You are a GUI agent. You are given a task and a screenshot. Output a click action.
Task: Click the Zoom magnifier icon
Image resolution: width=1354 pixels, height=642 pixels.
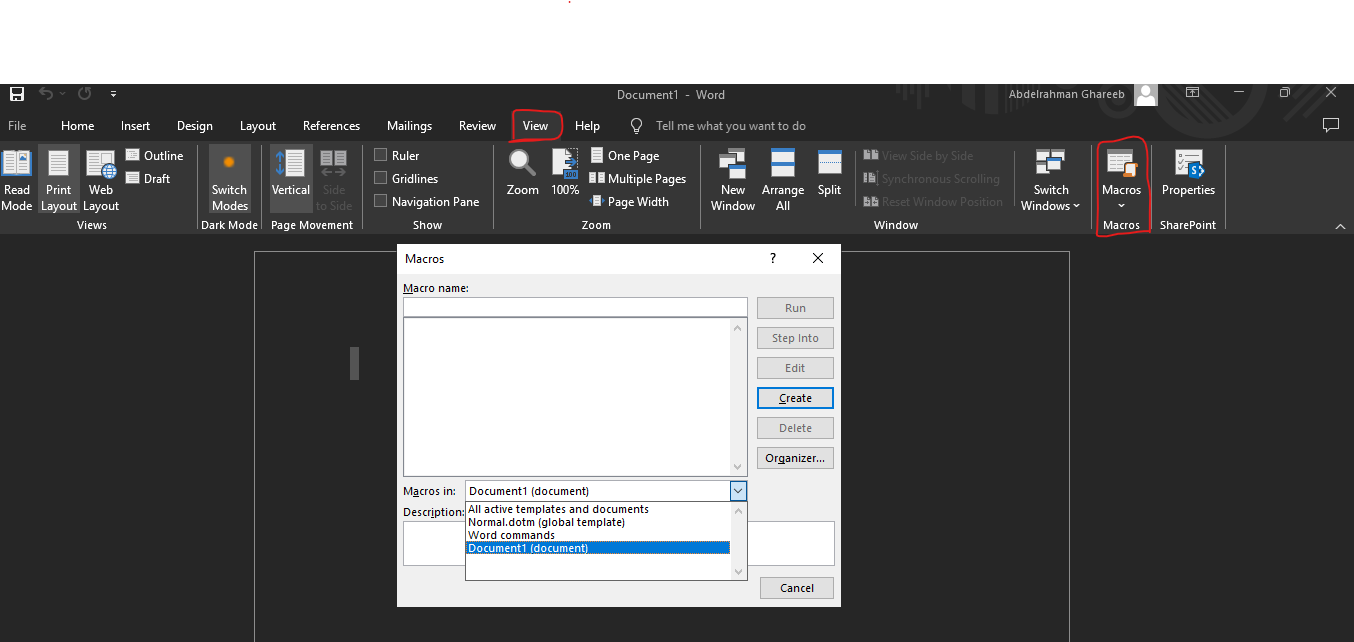click(522, 162)
